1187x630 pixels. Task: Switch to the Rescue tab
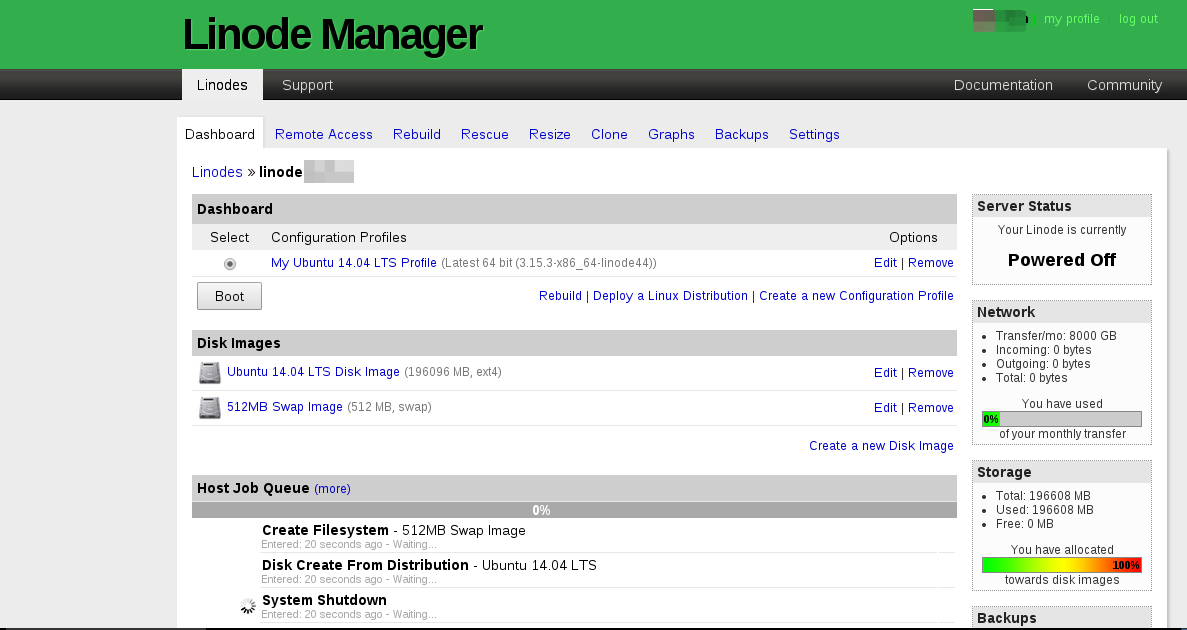(x=484, y=134)
